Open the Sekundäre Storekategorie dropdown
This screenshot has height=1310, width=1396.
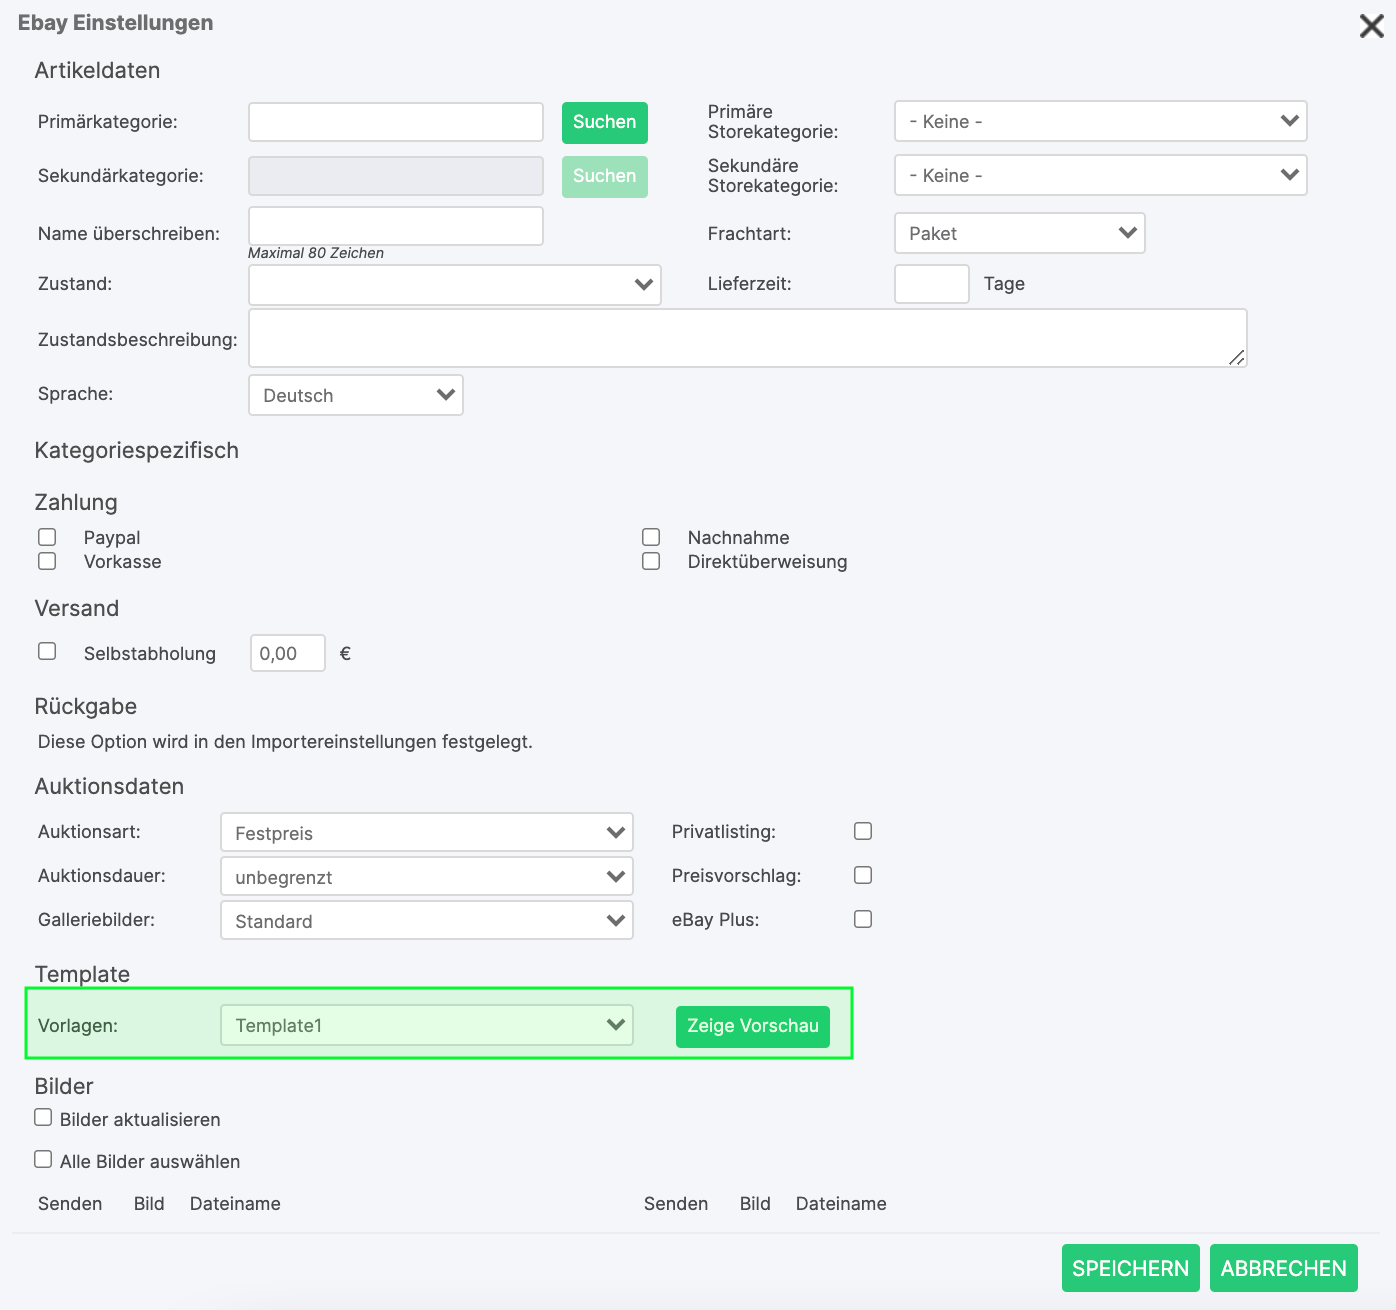pos(1100,175)
